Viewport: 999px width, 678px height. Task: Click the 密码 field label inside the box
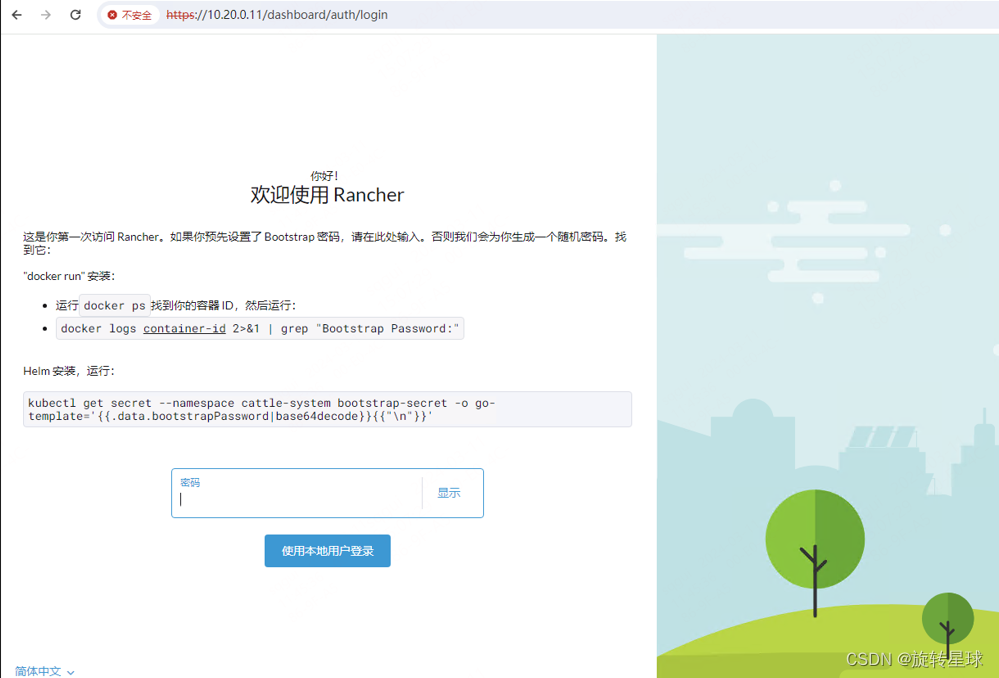(x=191, y=482)
